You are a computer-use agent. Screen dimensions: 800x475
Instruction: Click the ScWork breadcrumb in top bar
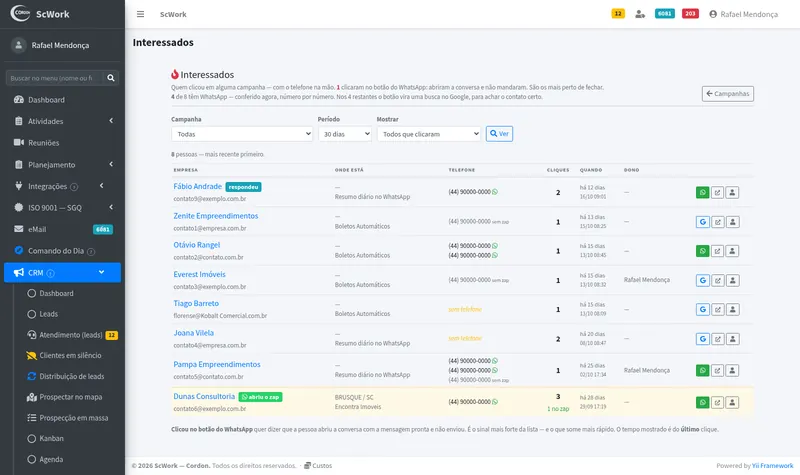click(x=173, y=14)
